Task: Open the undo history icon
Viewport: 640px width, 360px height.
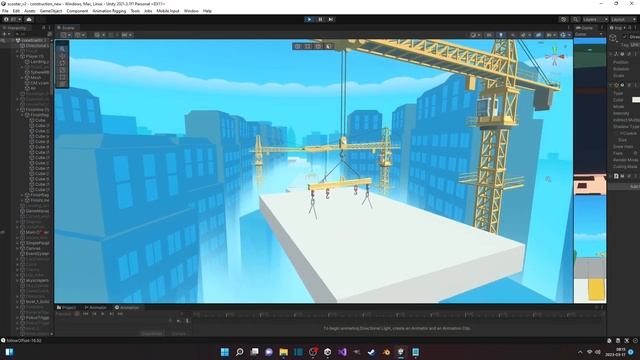Action: (564, 19)
